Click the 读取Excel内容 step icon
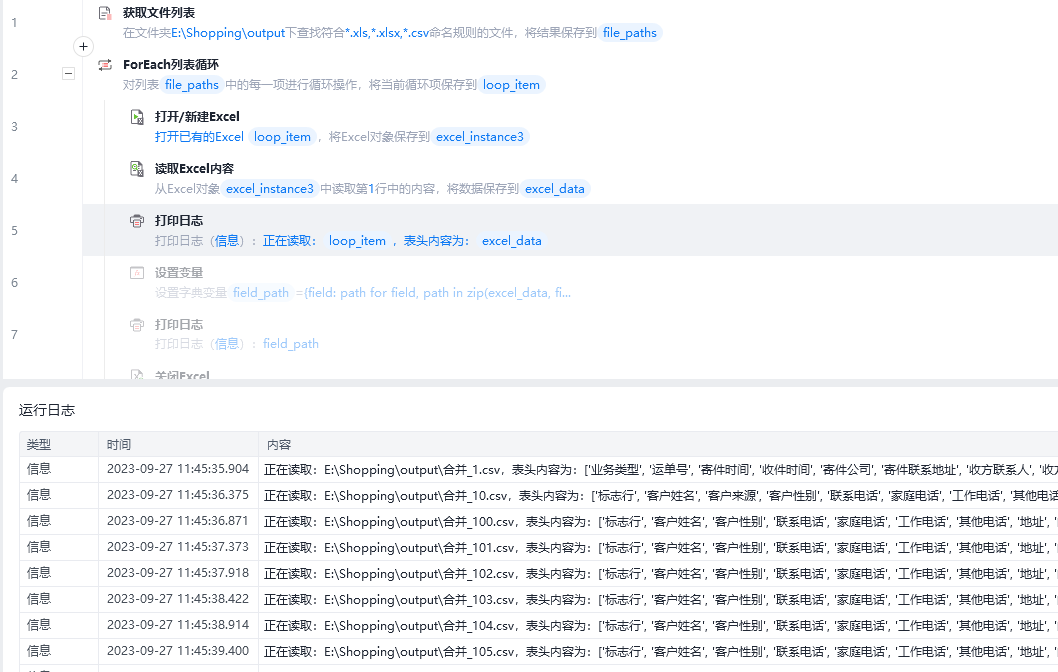Viewport: 1058px width, 672px height. [x=137, y=169]
